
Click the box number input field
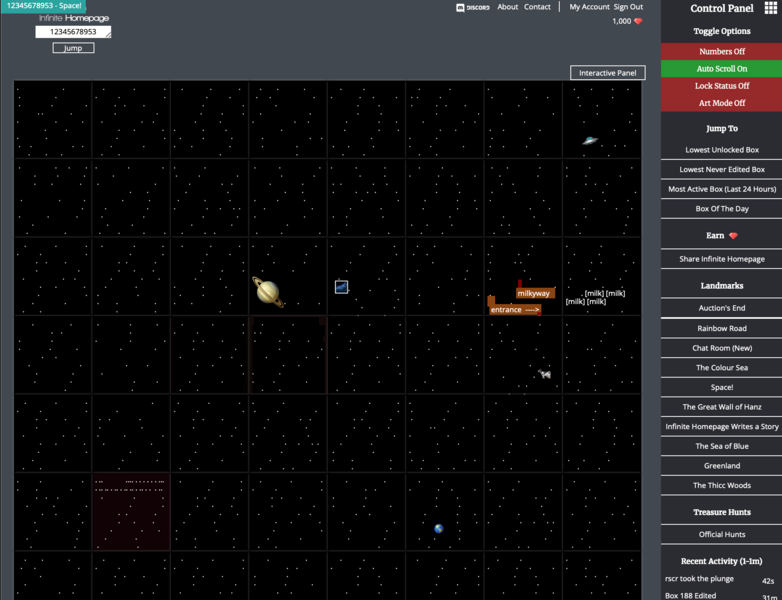click(x=72, y=32)
